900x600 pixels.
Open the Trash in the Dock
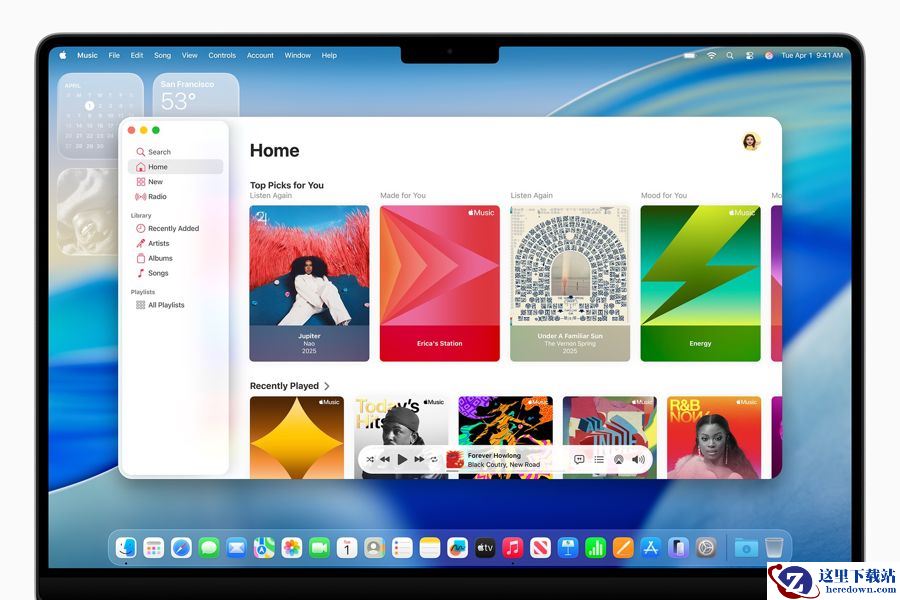click(x=774, y=548)
